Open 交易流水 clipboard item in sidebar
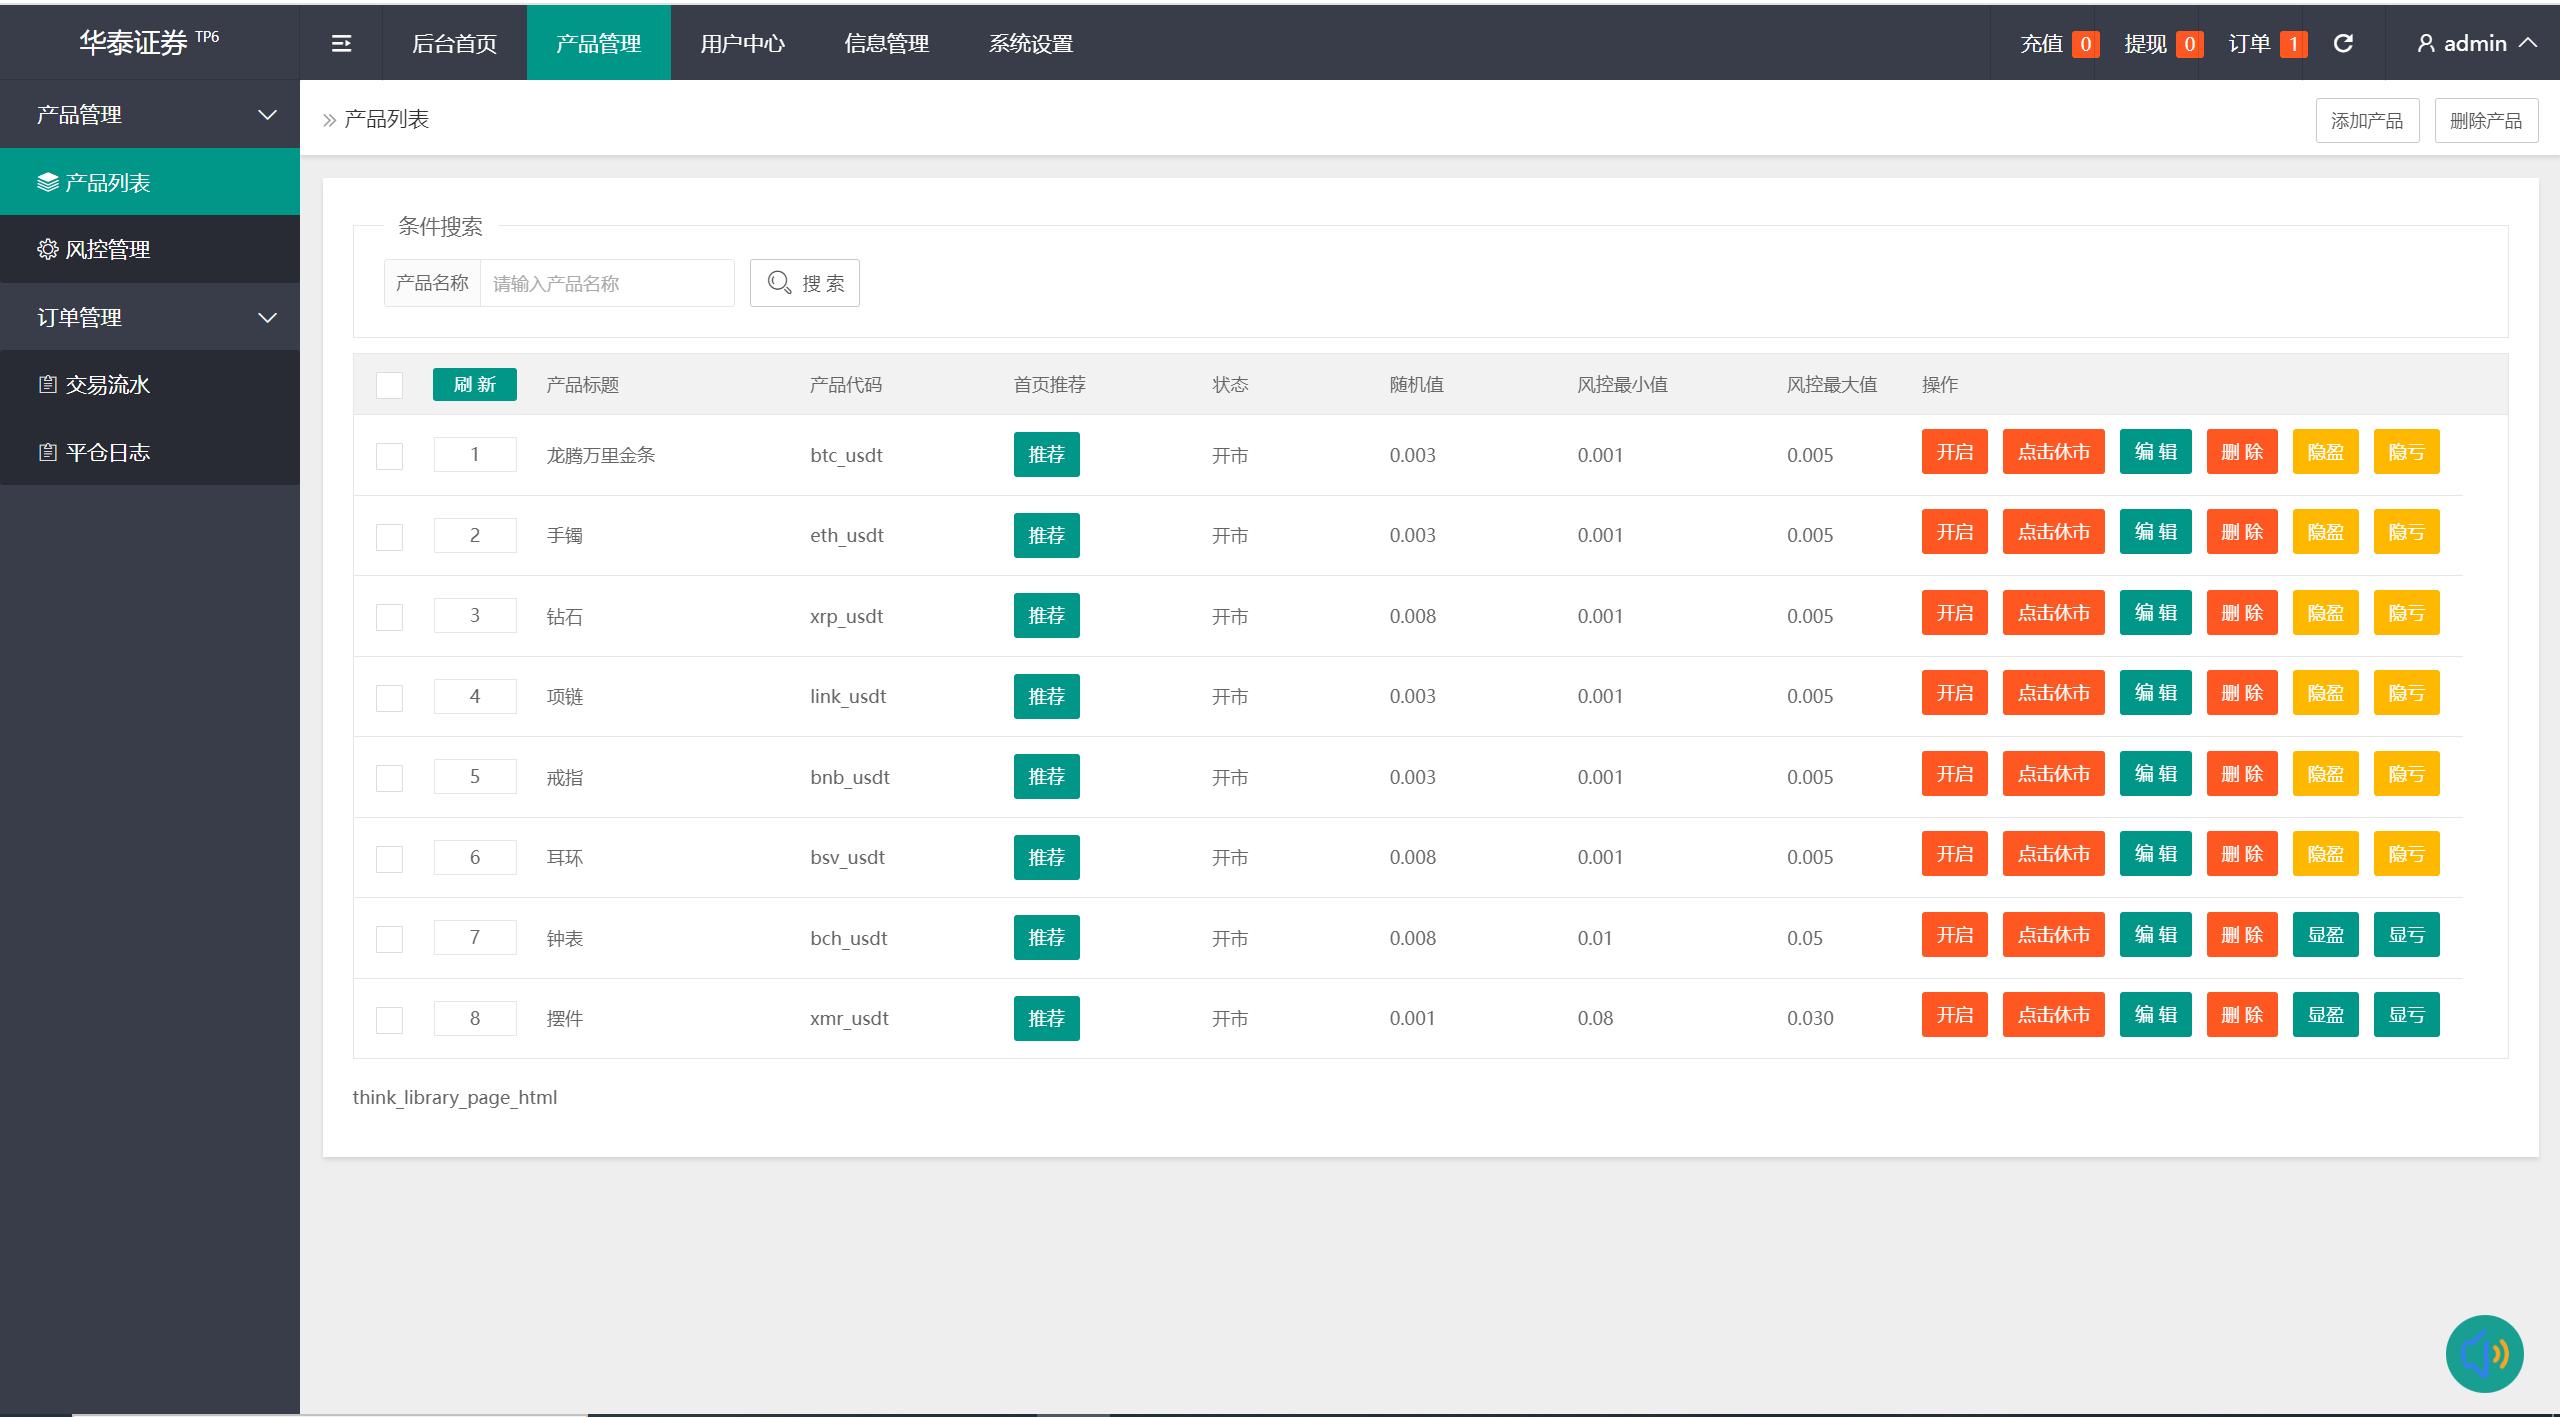Image resolution: width=2560 pixels, height=1417 pixels. [150, 384]
